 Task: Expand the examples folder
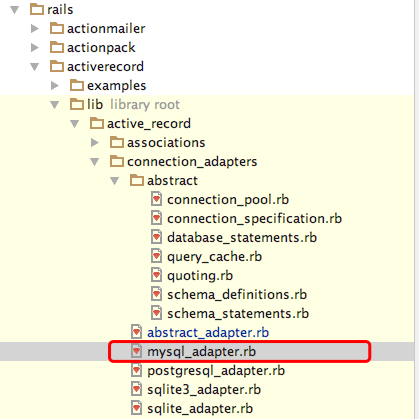pyautogui.click(x=55, y=85)
